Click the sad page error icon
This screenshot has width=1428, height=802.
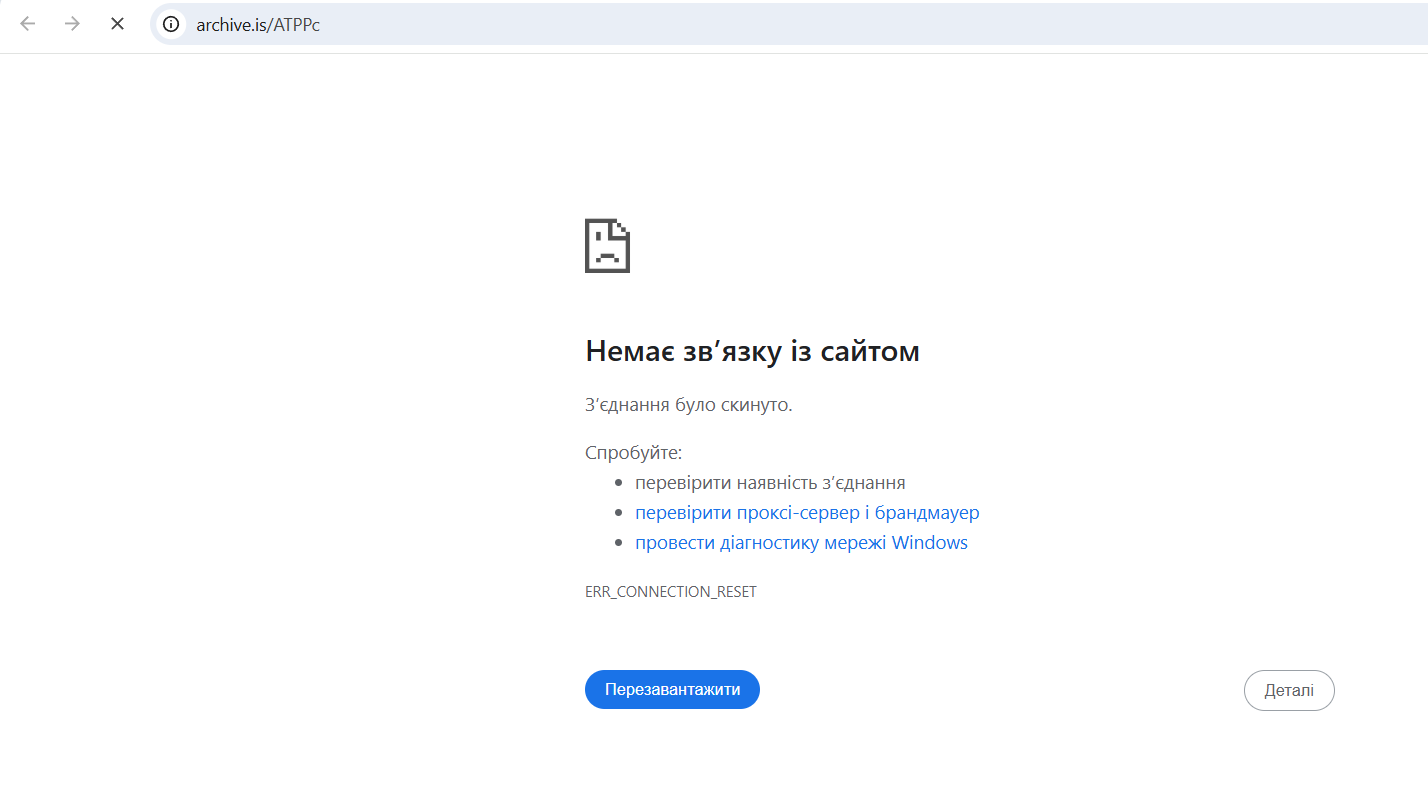coord(607,246)
